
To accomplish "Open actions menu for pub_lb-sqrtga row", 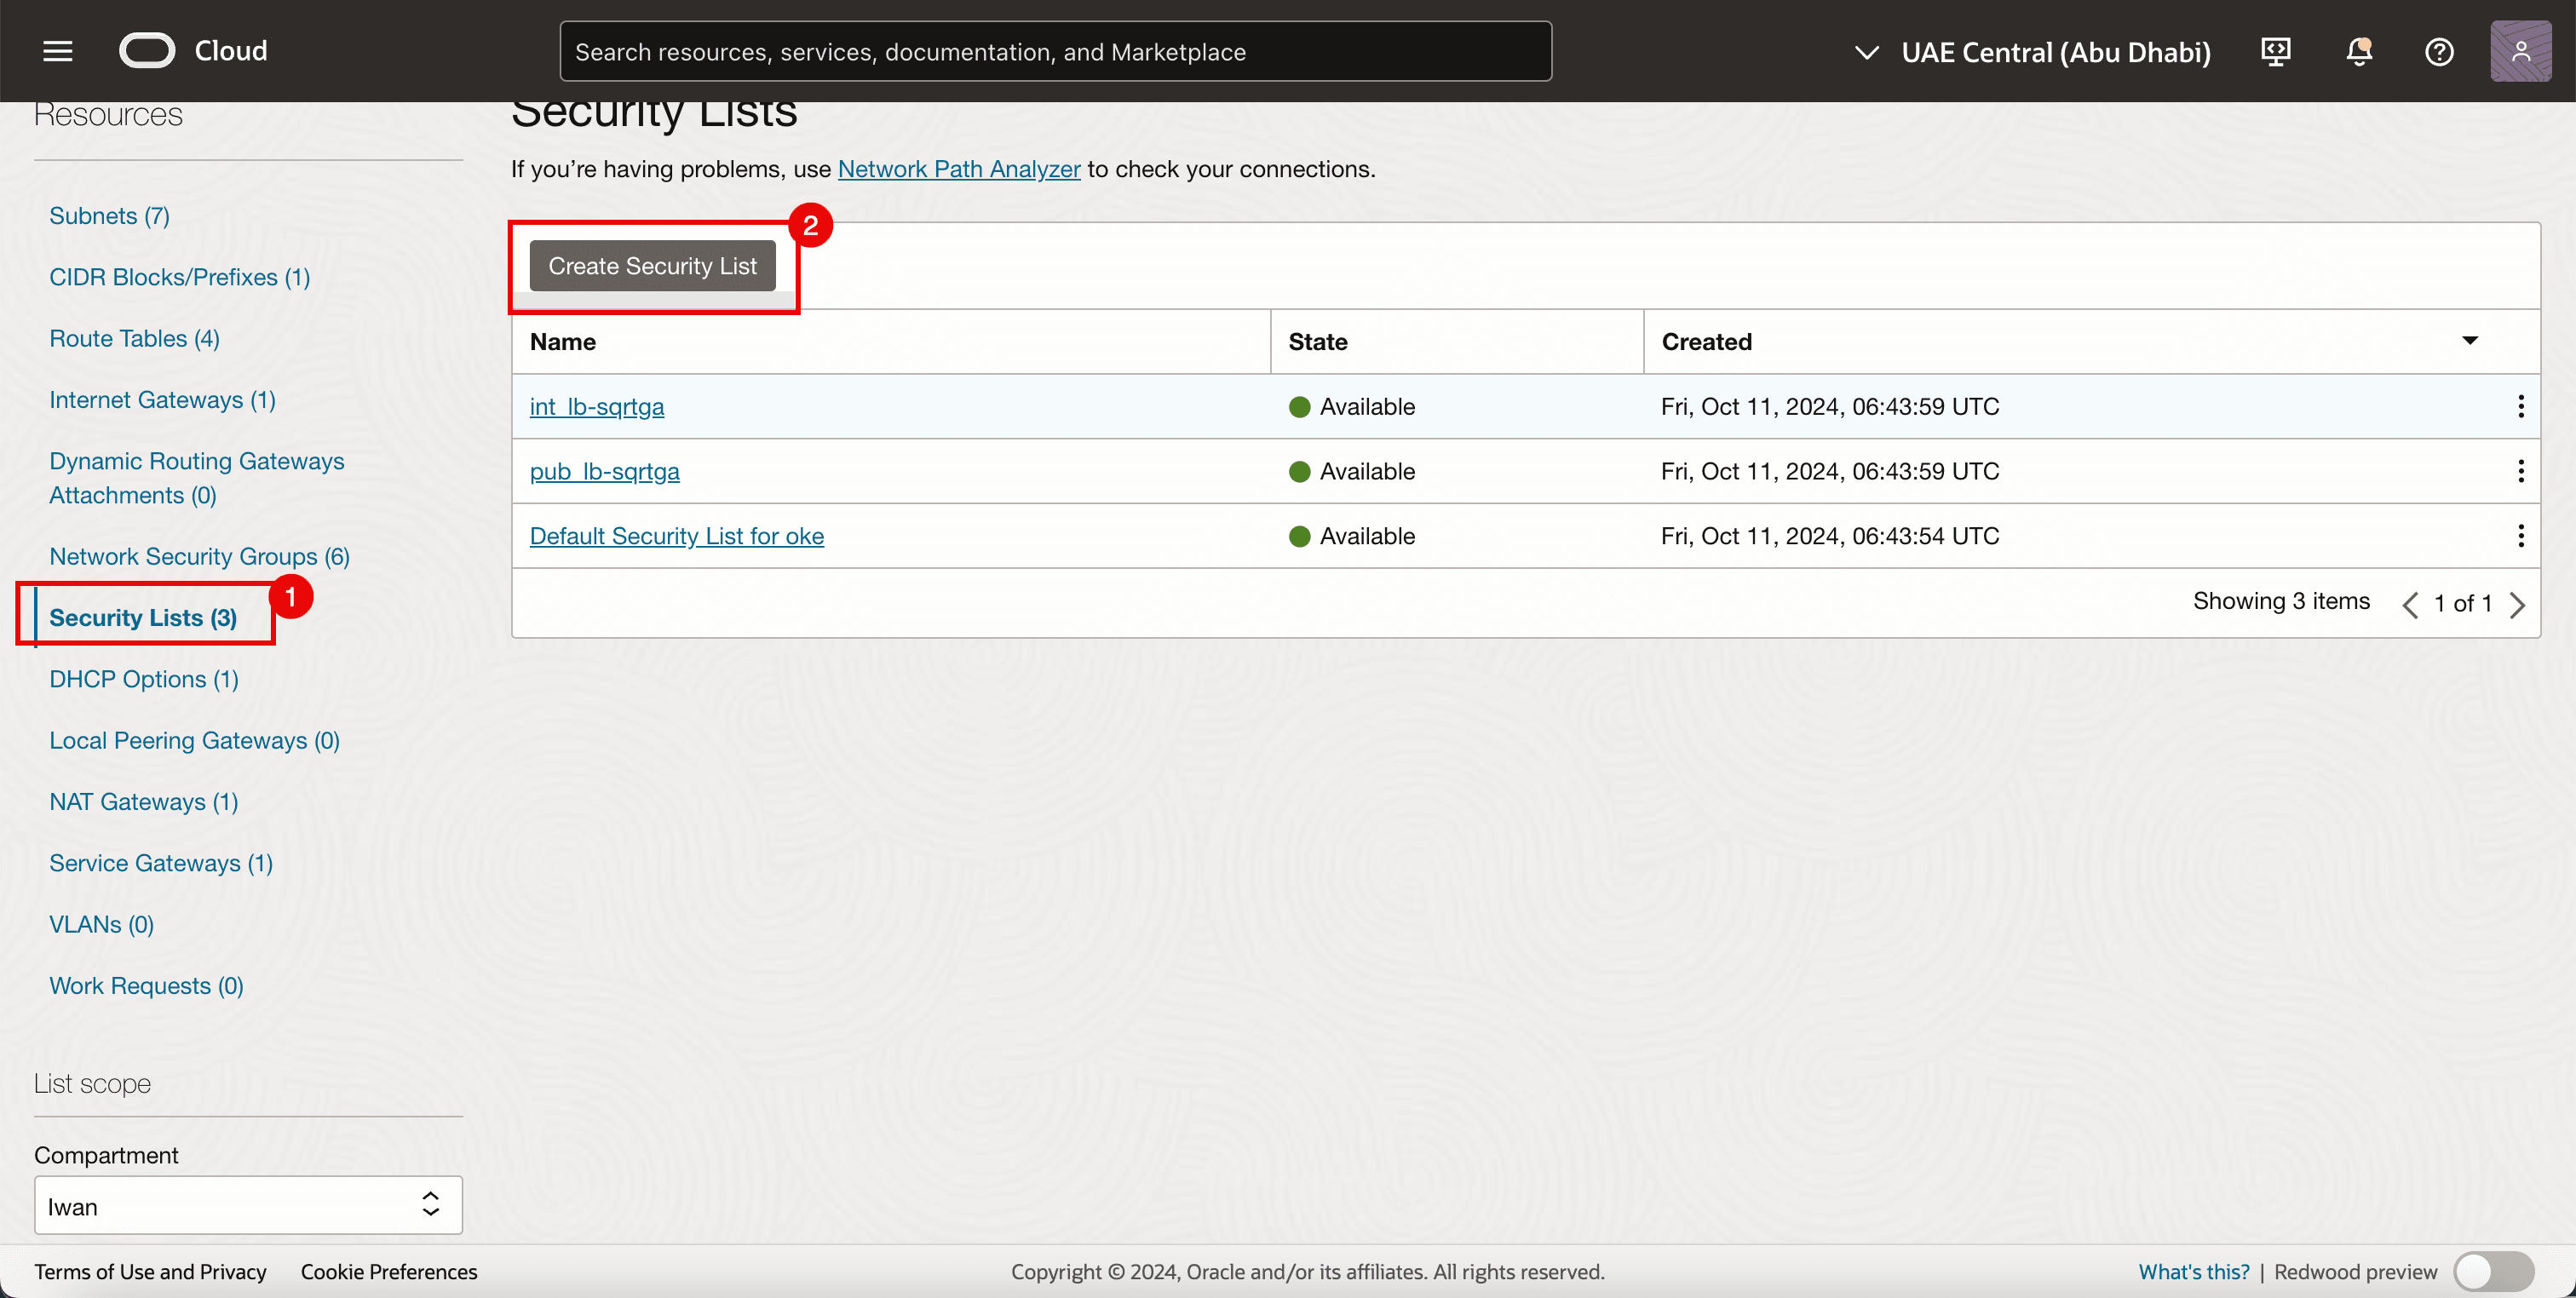I will [2520, 471].
